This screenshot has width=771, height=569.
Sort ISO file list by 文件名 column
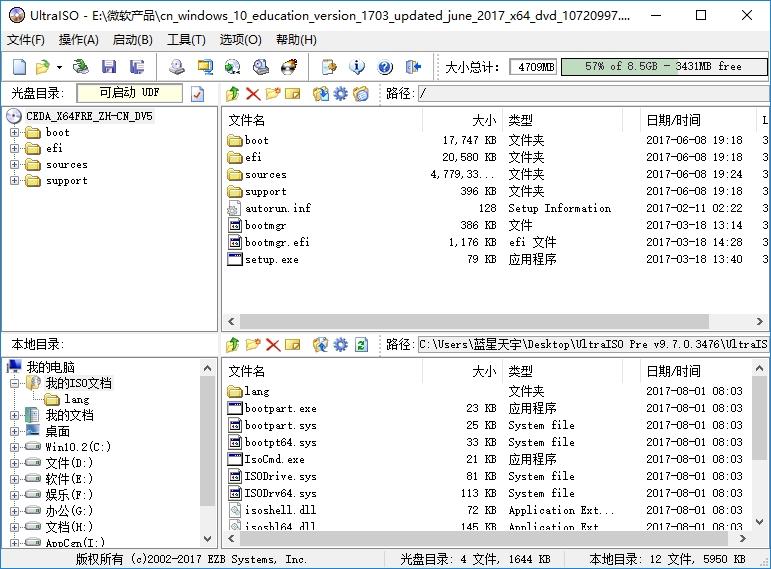click(322, 120)
